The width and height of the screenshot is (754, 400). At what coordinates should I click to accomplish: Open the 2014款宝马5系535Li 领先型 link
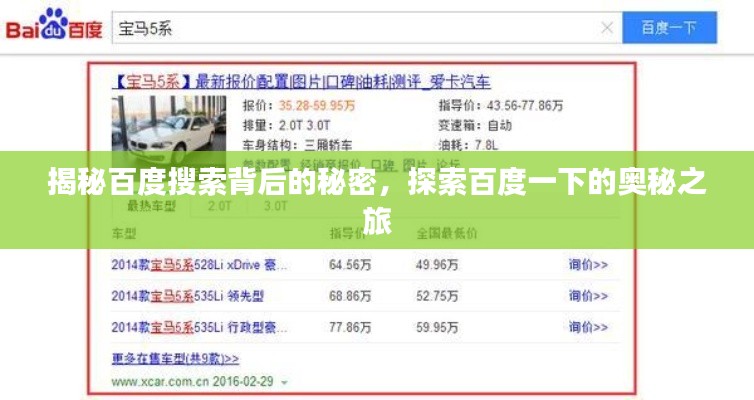188,296
